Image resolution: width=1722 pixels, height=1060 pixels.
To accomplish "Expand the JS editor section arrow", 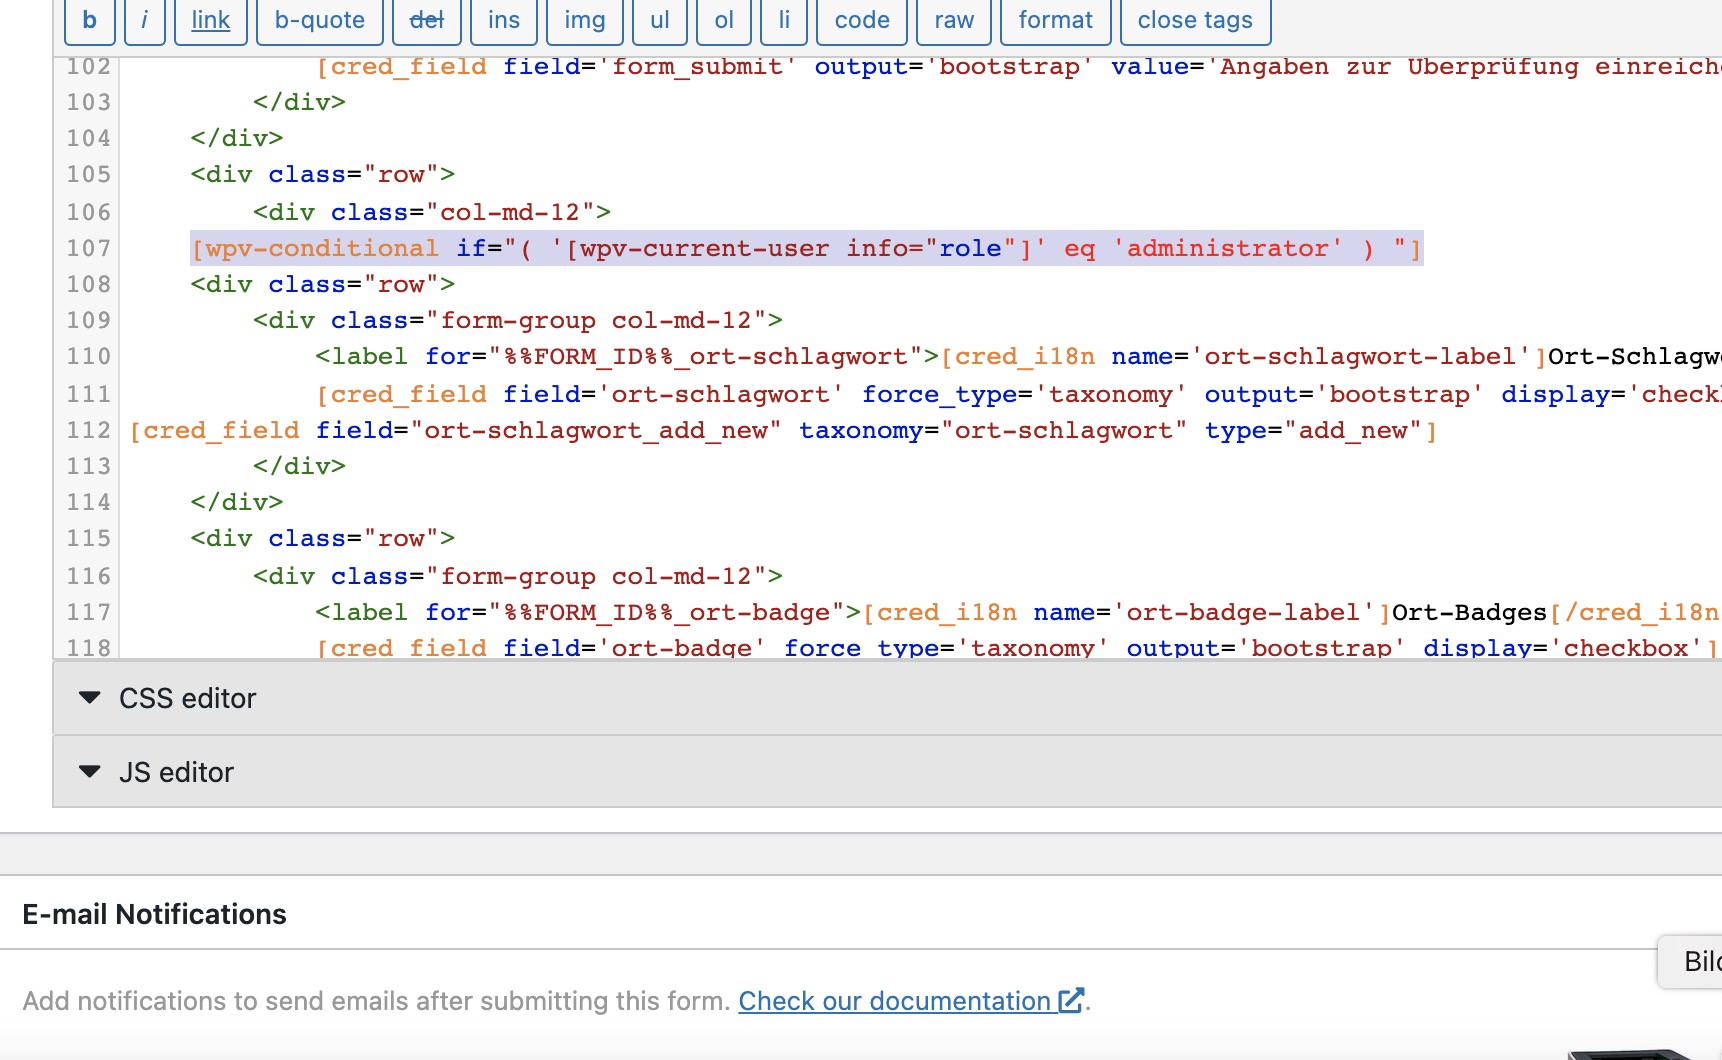I will 90,772.
